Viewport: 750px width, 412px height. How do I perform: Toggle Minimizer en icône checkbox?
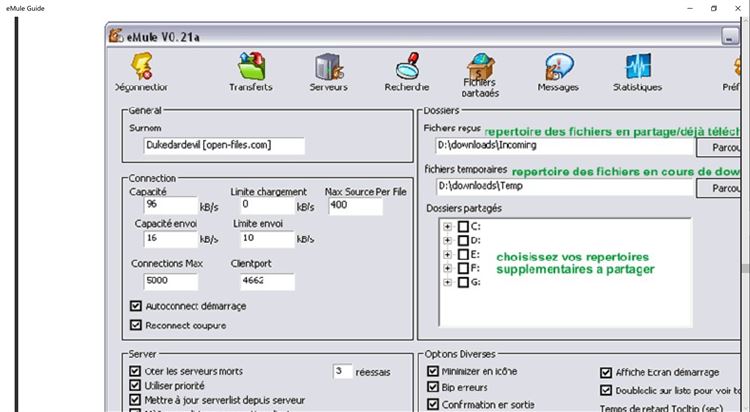click(x=433, y=371)
